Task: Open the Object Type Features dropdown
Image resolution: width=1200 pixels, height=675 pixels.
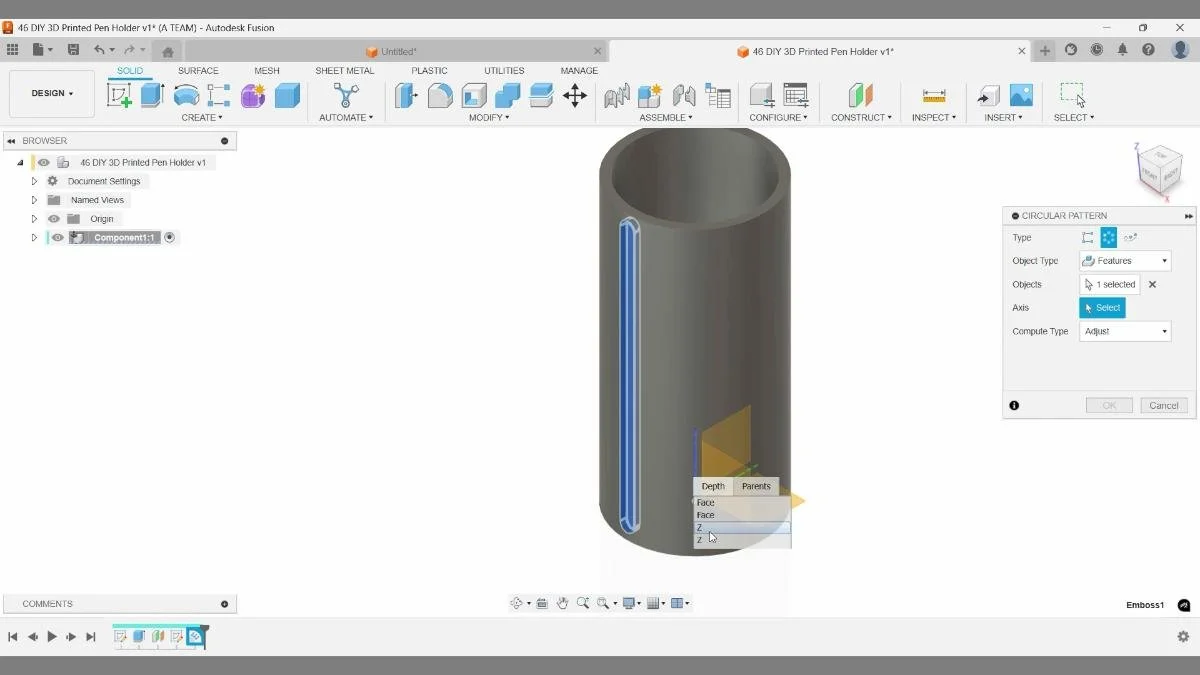Action: 1125,260
